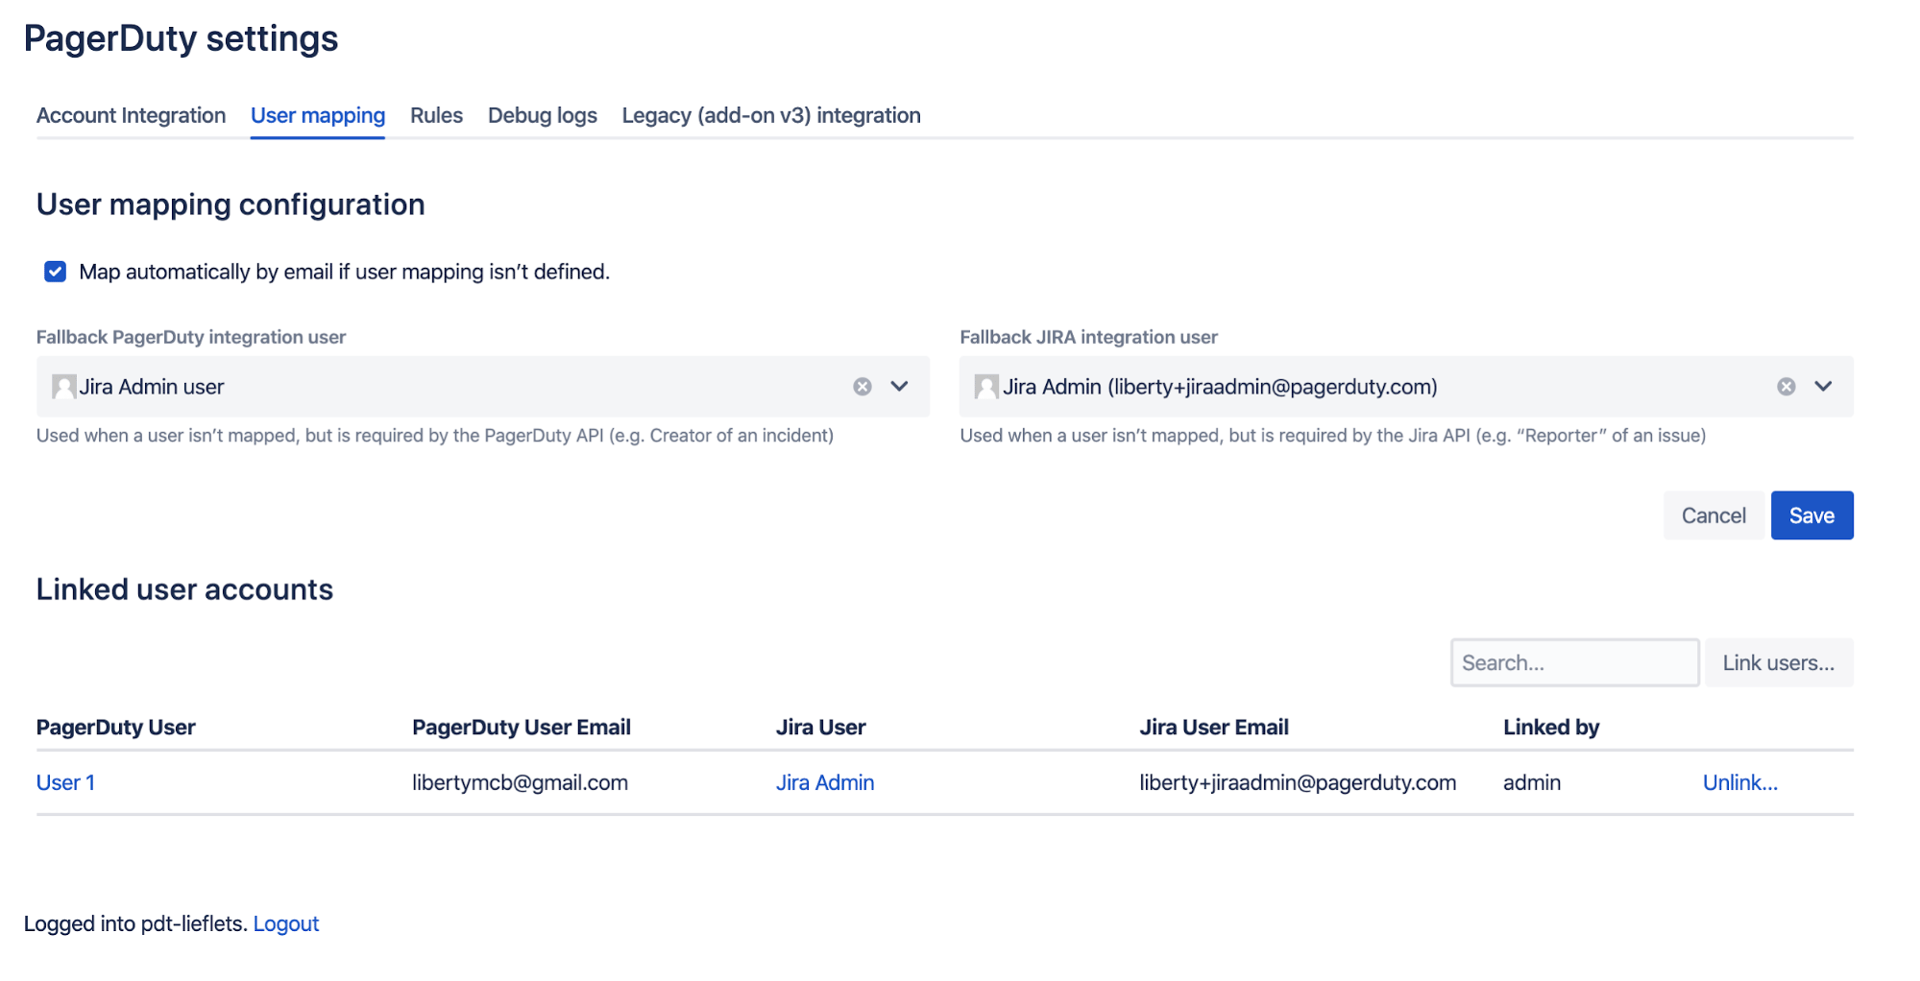Viewport: 1920px width, 981px height.
Task: Click the Cancel button
Action: pyautogui.click(x=1713, y=516)
